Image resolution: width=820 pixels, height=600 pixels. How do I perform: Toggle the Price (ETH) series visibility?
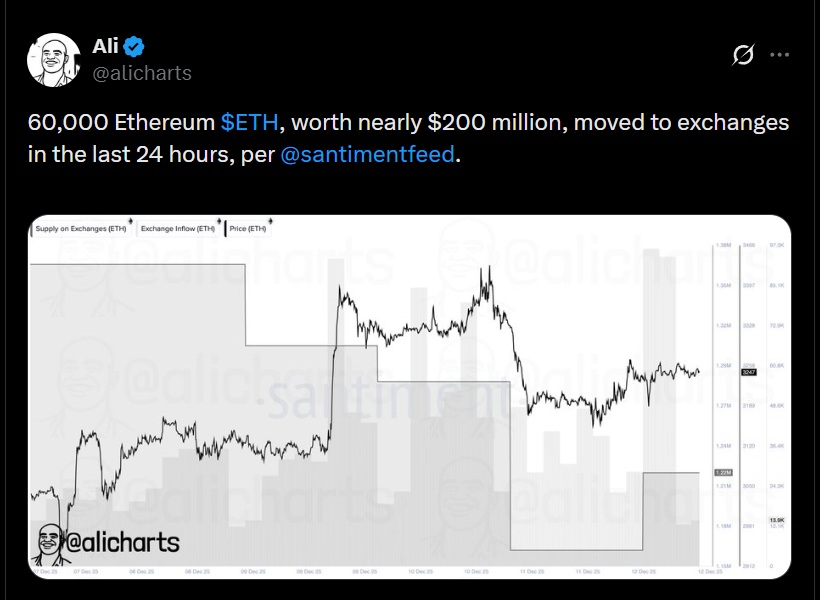coord(250,228)
